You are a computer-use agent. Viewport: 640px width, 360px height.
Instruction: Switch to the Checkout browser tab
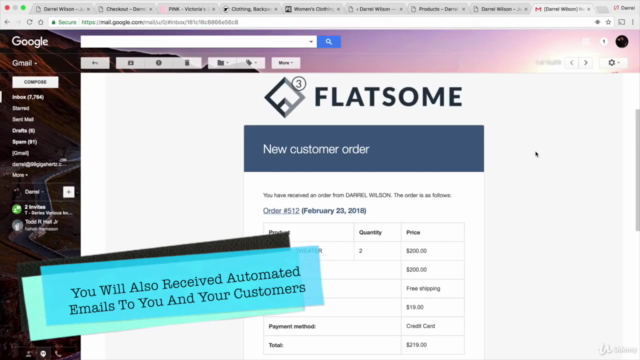coord(125,9)
